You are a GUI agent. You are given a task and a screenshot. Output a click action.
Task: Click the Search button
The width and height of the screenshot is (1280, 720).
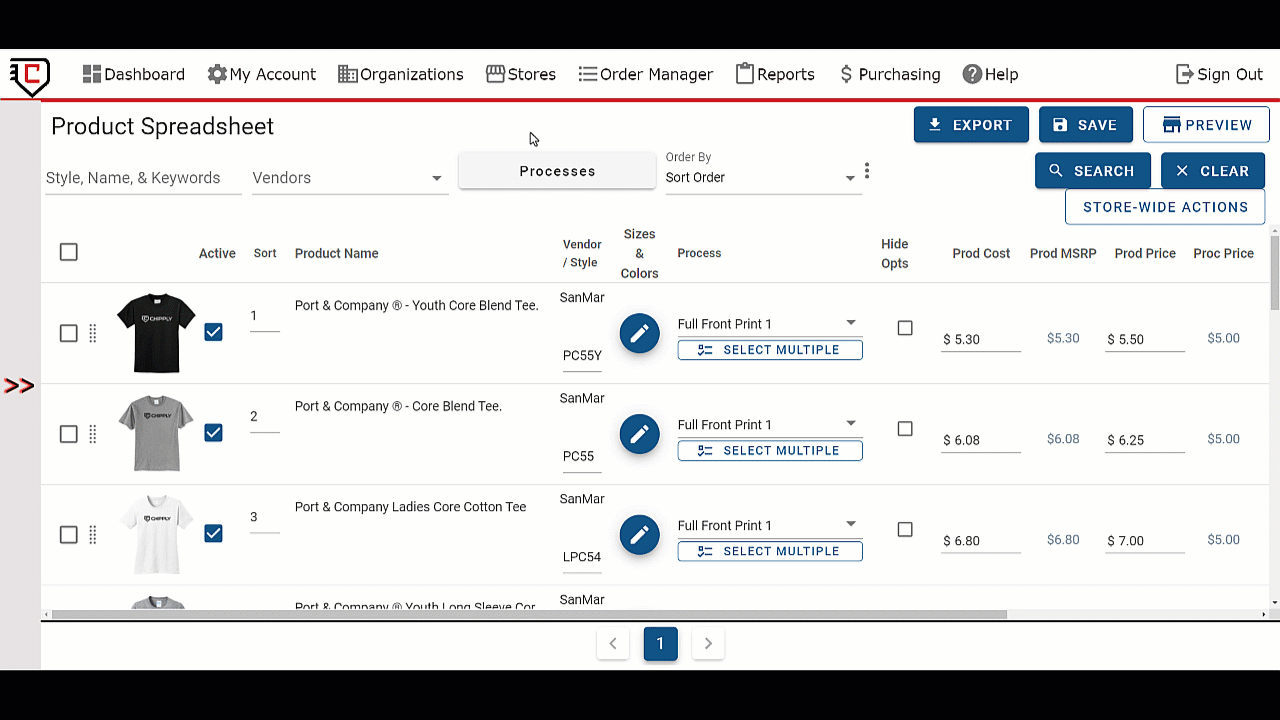coord(1093,171)
